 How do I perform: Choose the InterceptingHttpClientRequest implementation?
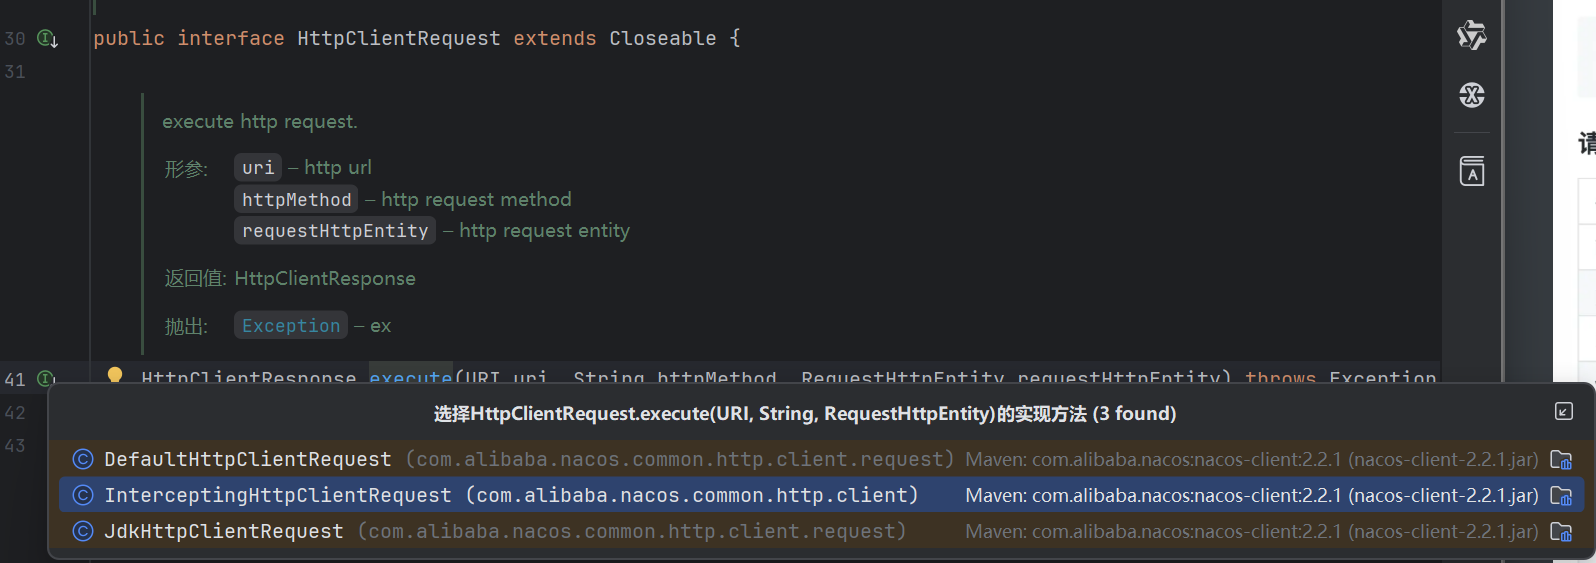point(278,495)
